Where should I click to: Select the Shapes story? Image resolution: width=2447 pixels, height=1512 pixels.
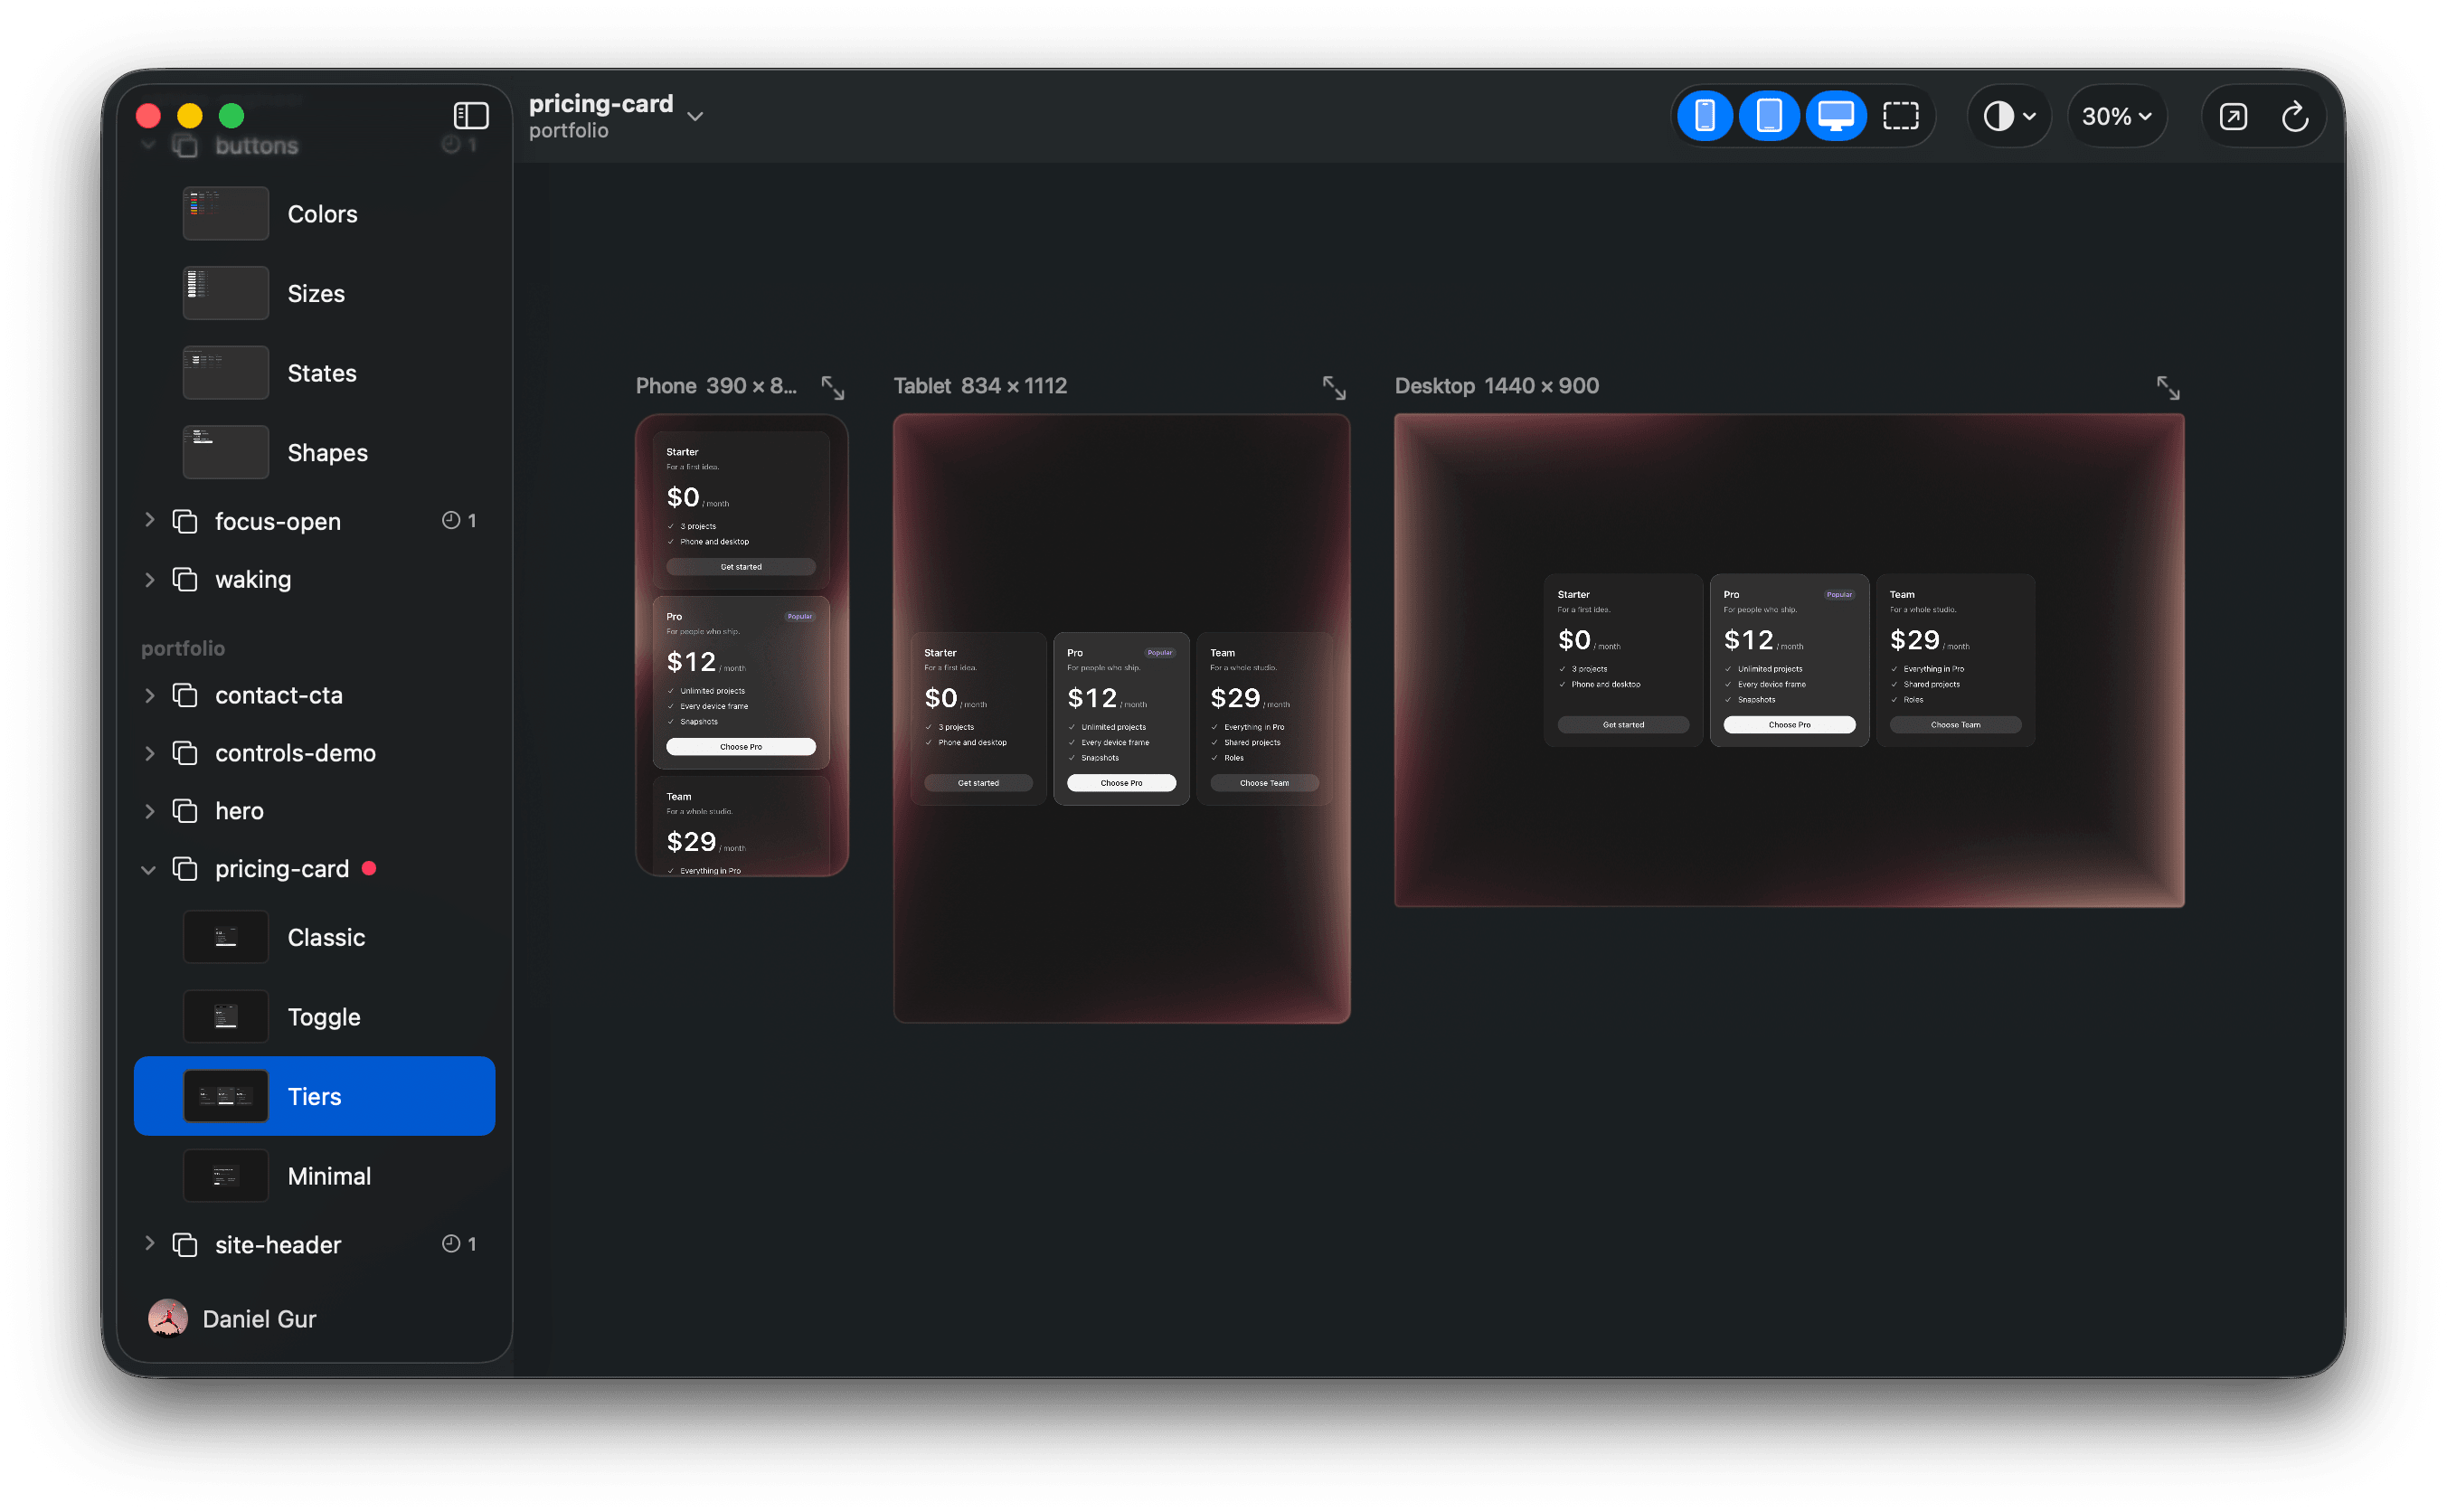[315, 453]
